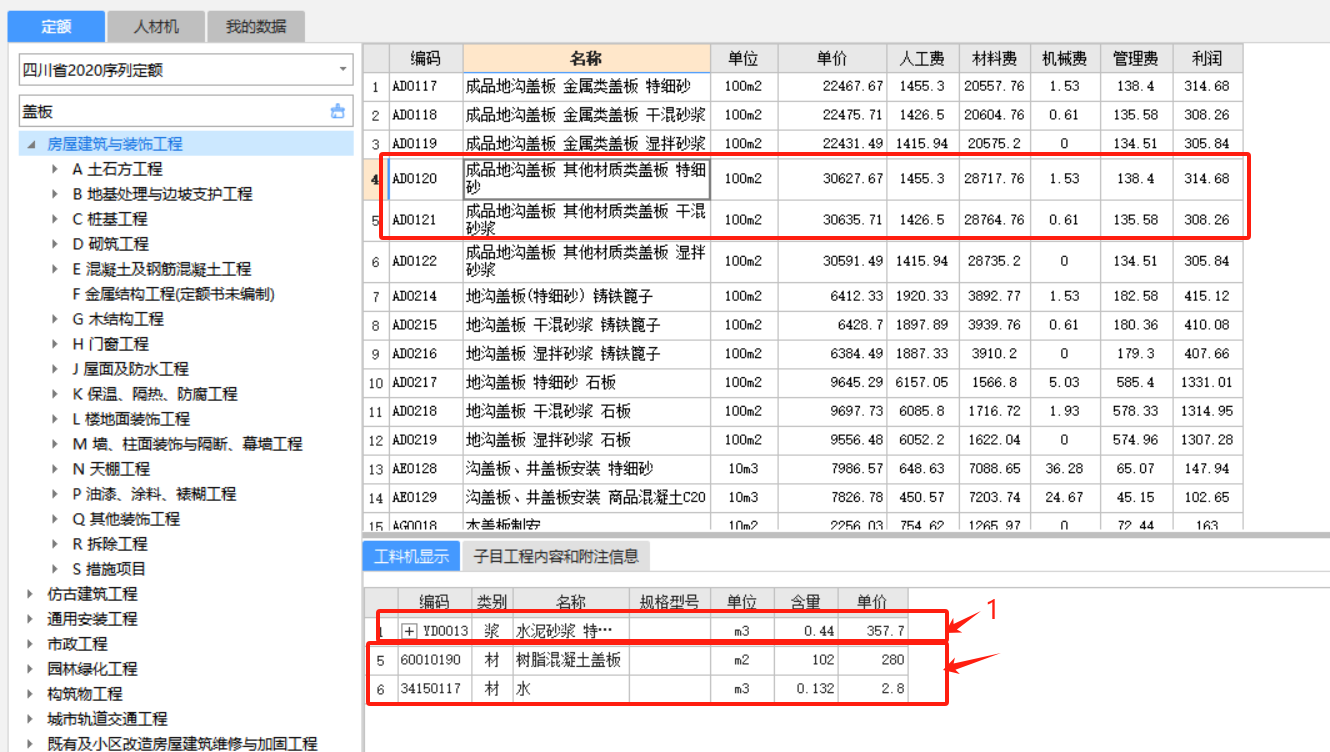The height and width of the screenshot is (752, 1330).
Task: Click the 利润 column header
Action: (1207, 58)
